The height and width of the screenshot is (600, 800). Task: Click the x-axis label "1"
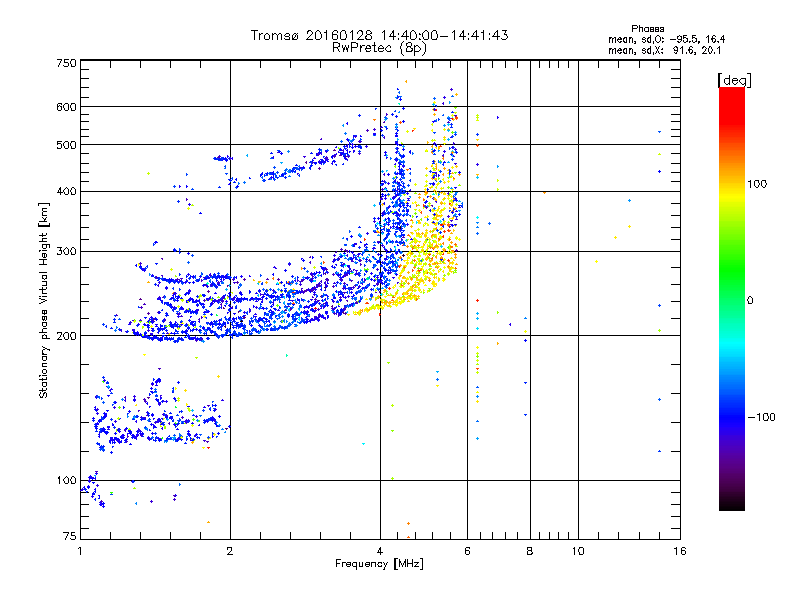coord(80,551)
